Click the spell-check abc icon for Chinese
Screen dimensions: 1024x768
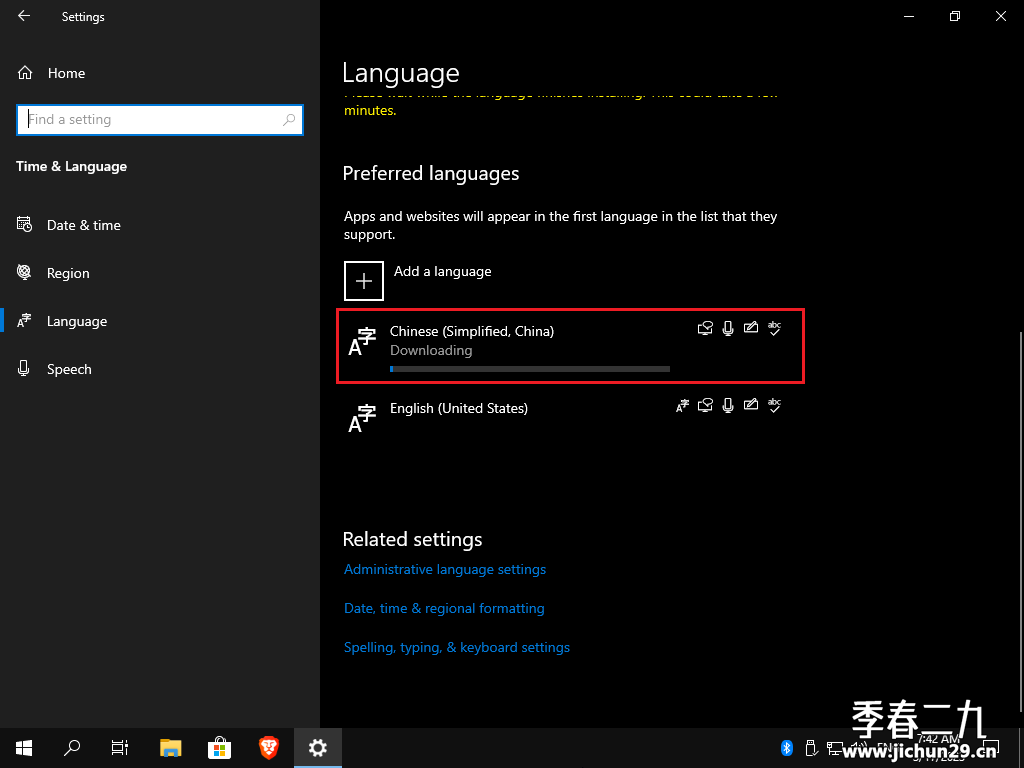pos(775,328)
